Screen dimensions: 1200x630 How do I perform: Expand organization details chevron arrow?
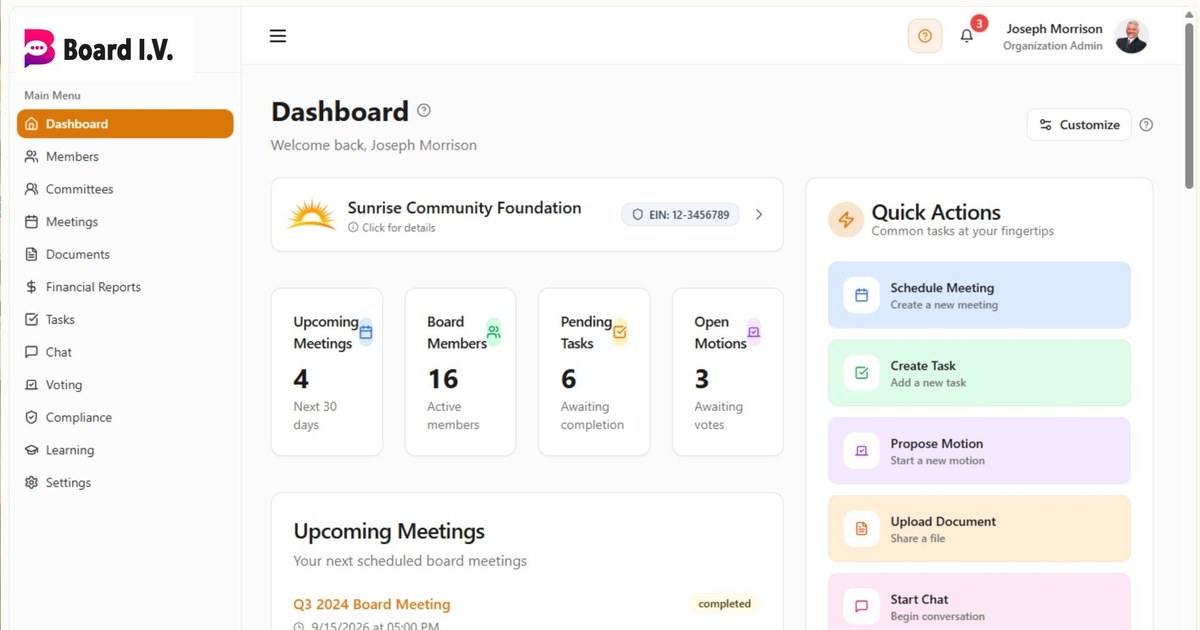pos(759,215)
